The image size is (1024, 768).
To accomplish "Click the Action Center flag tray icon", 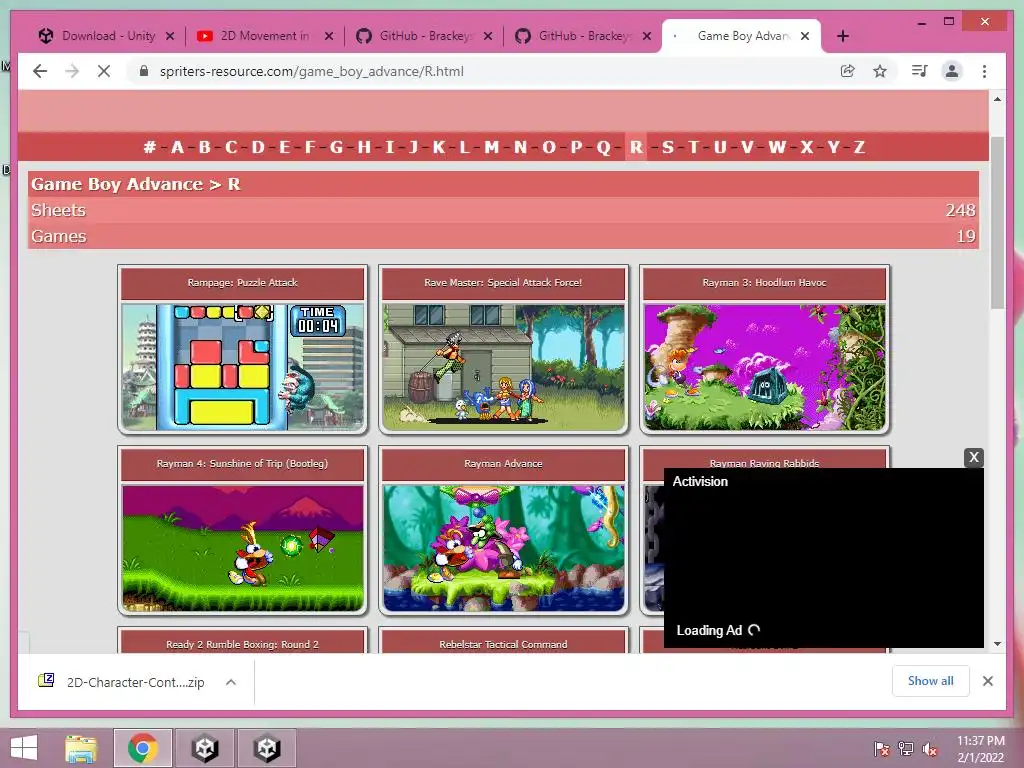I will click(x=881, y=748).
